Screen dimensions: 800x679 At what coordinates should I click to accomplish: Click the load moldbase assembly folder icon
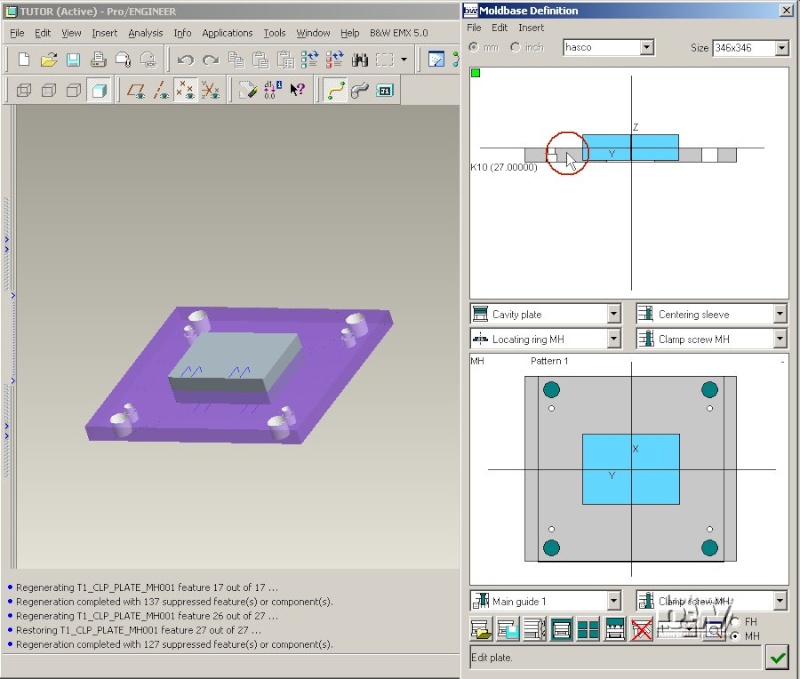(481, 629)
